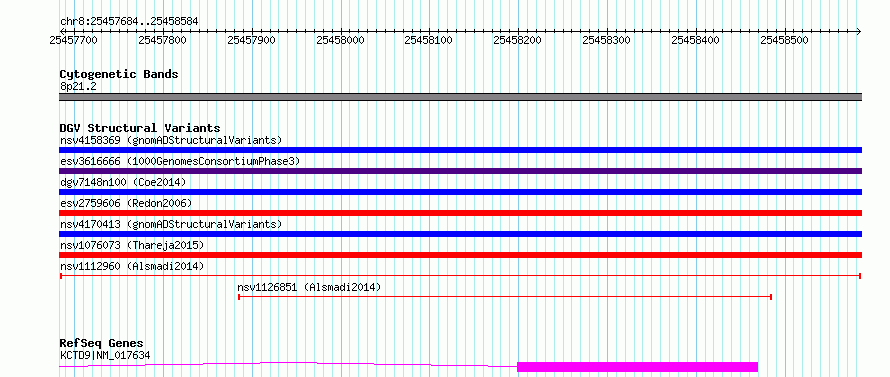The width and height of the screenshot is (890, 377).
Task: Select the nsv1076073 Thareja2015 red bar
Action: coord(460,255)
